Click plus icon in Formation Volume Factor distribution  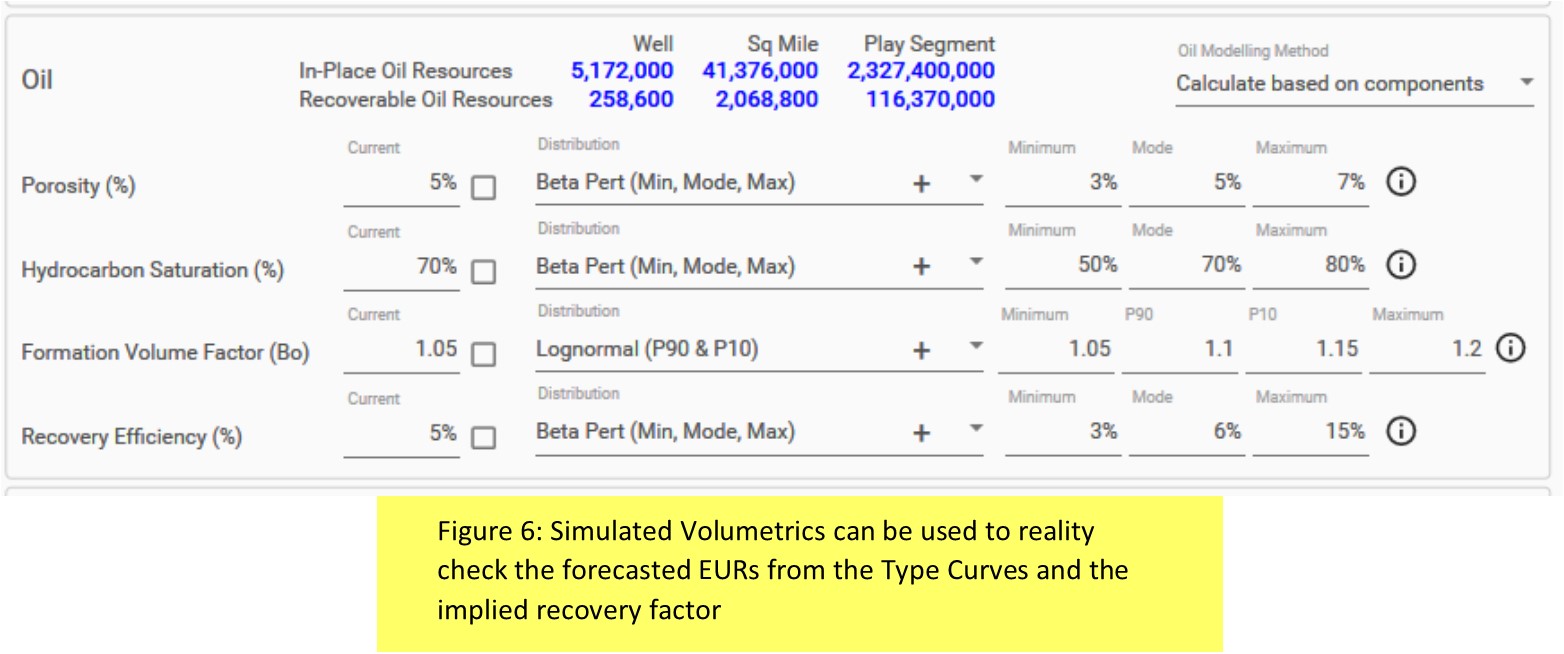tap(922, 350)
